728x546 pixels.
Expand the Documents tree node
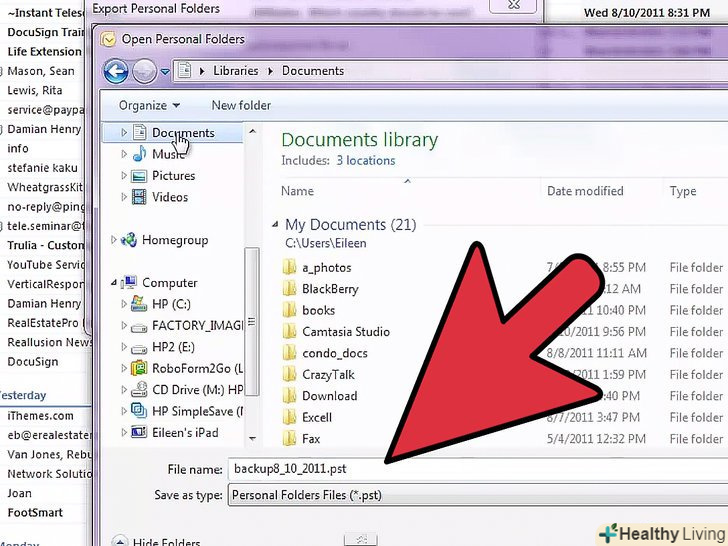tap(124, 133)
